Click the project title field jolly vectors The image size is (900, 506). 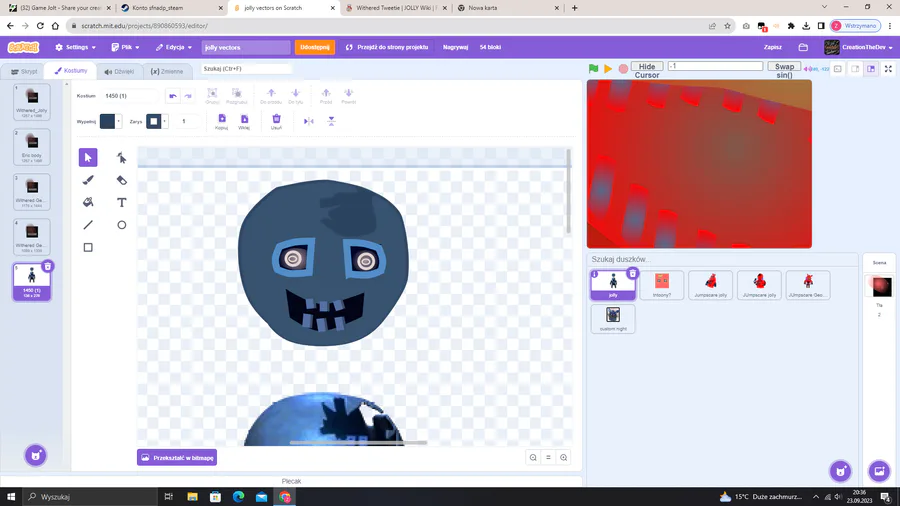coord(246,47)
